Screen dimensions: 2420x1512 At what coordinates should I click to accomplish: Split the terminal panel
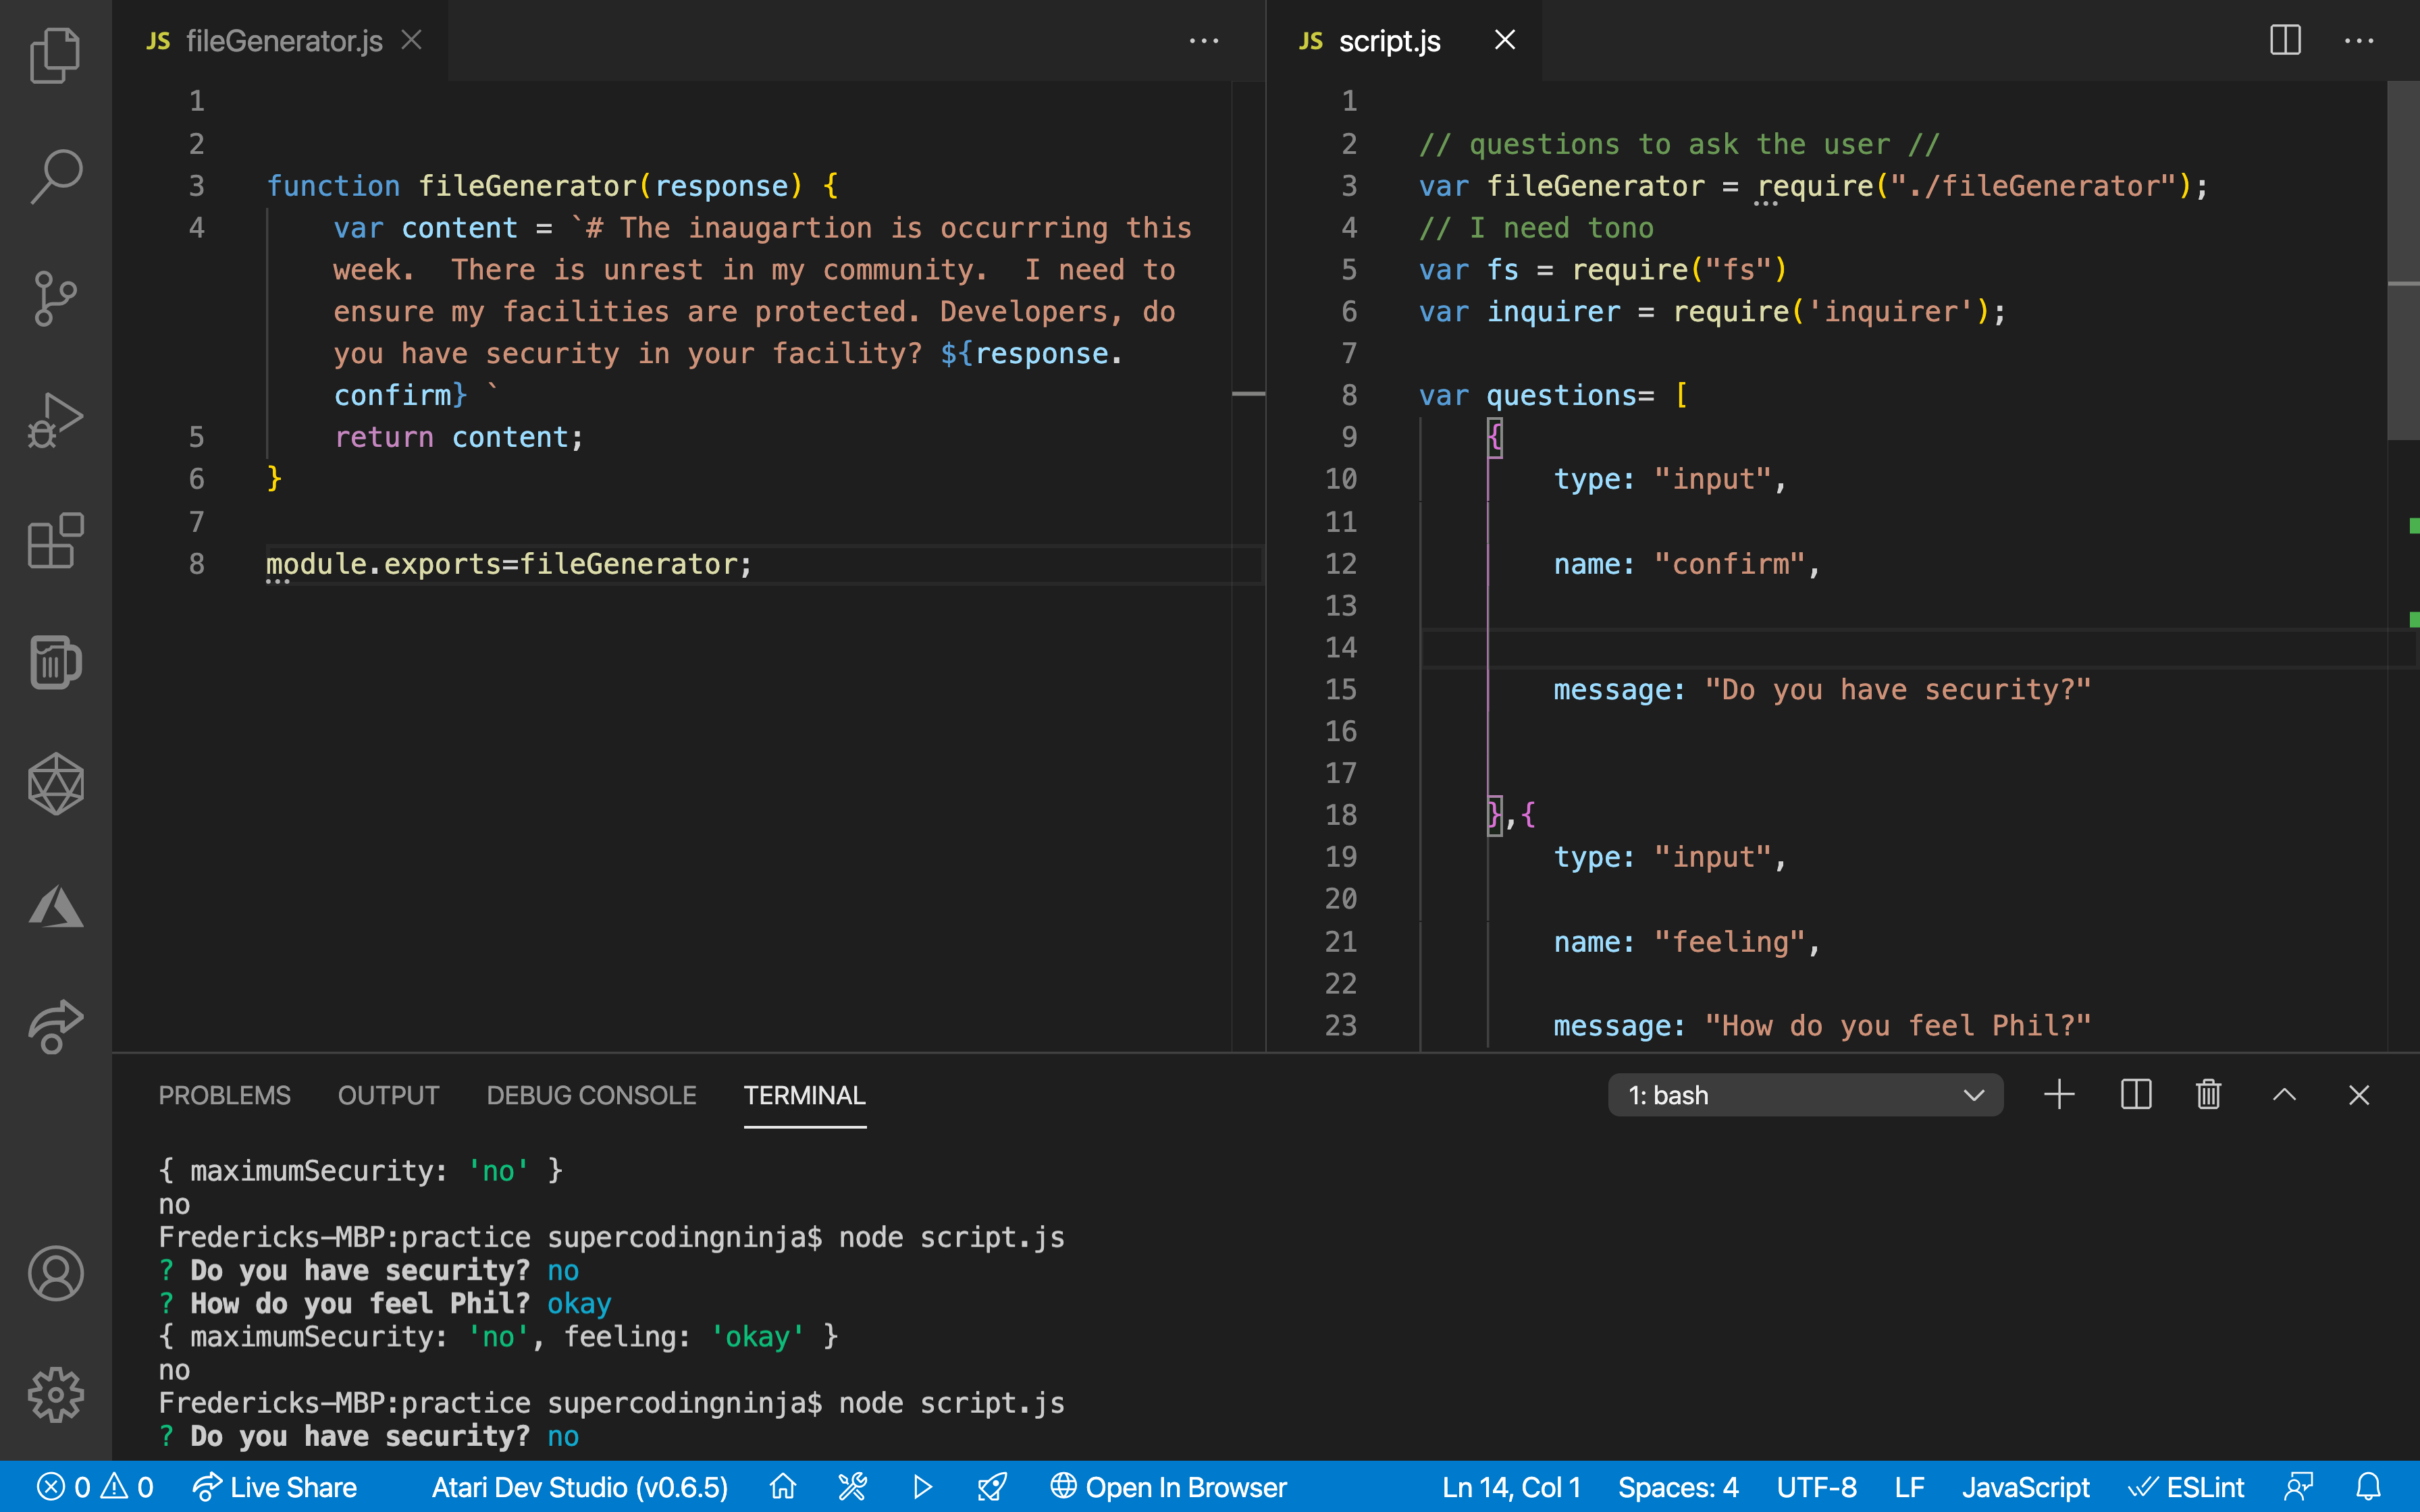(x=2135, y=1095)
